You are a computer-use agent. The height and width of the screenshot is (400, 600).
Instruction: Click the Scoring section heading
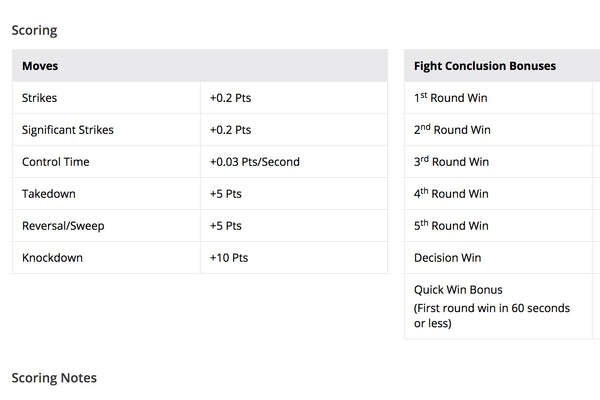point(34,30)
